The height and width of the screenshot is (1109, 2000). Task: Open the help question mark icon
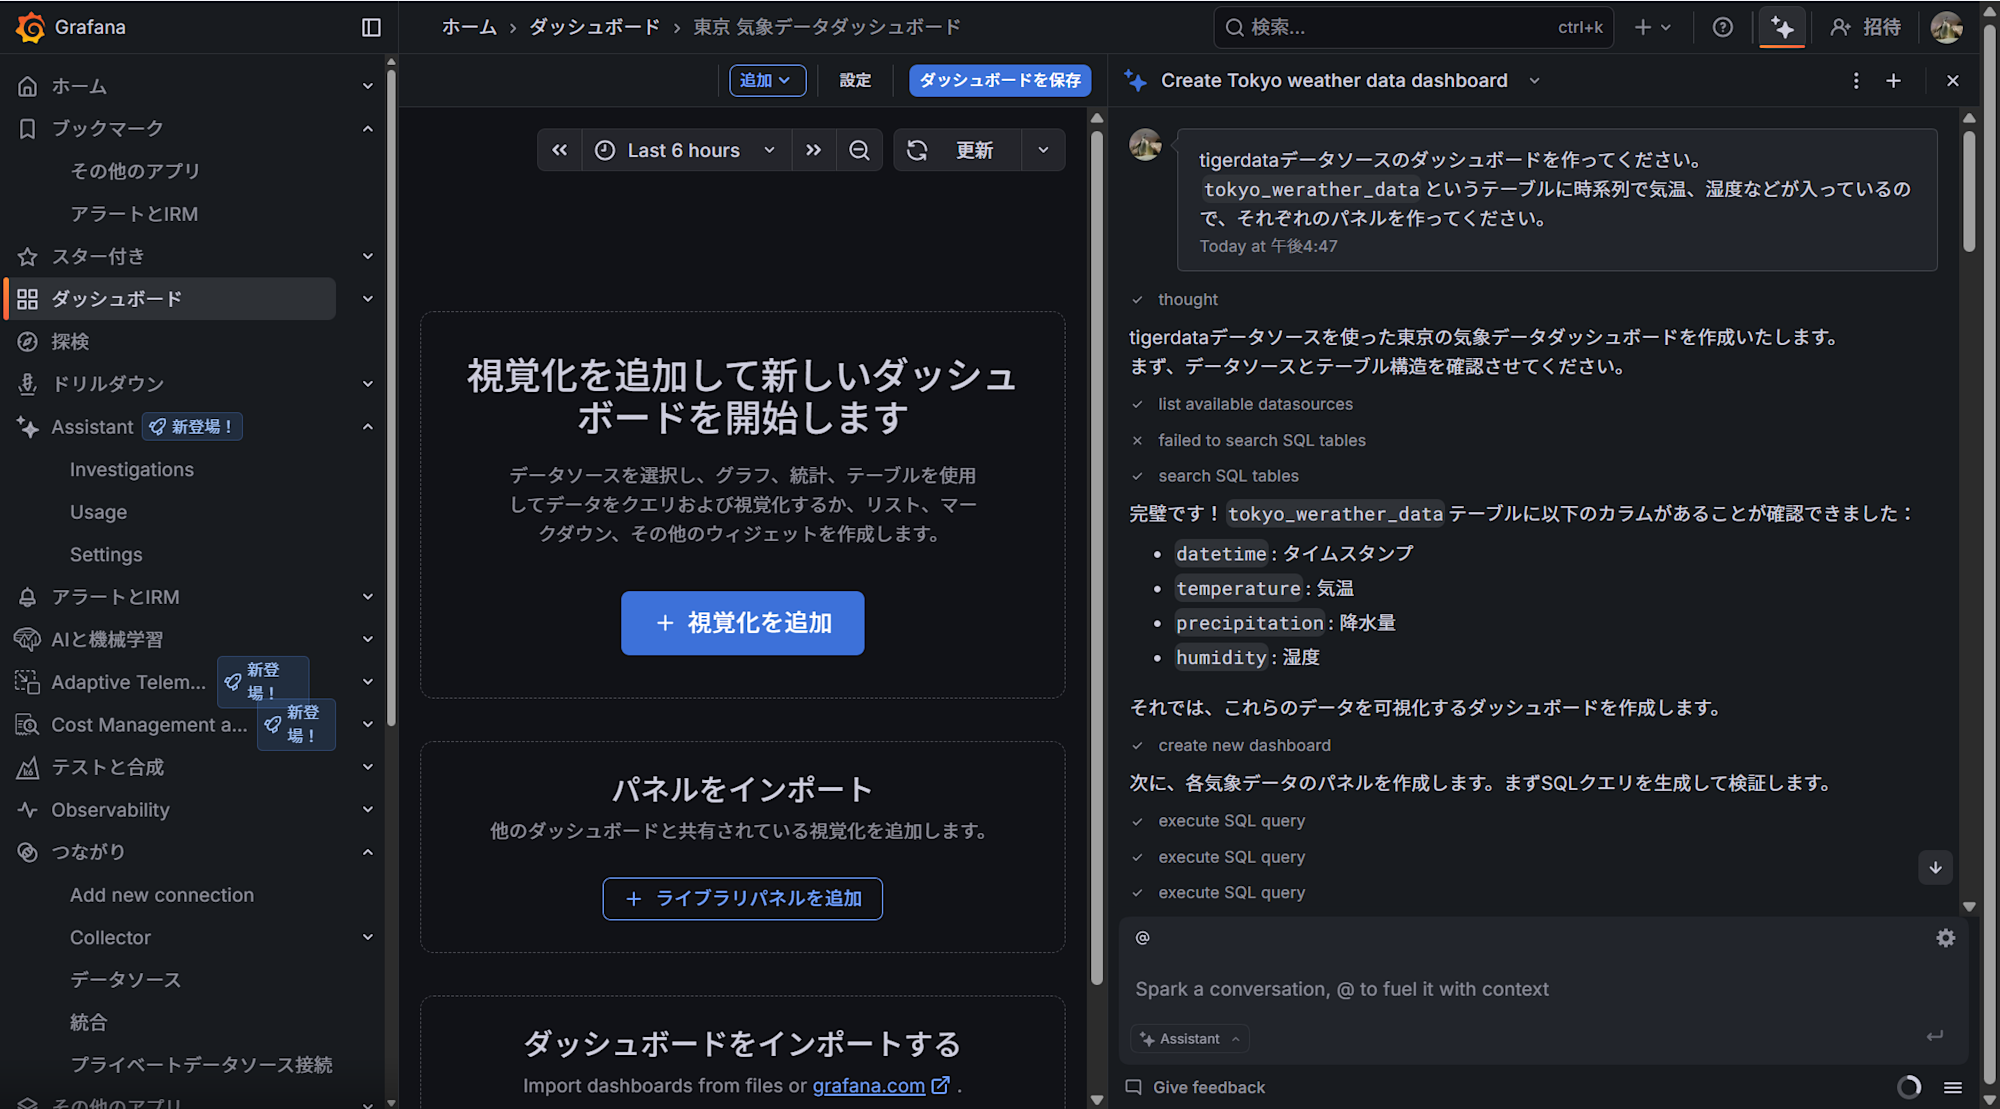tap(1722, 27)
